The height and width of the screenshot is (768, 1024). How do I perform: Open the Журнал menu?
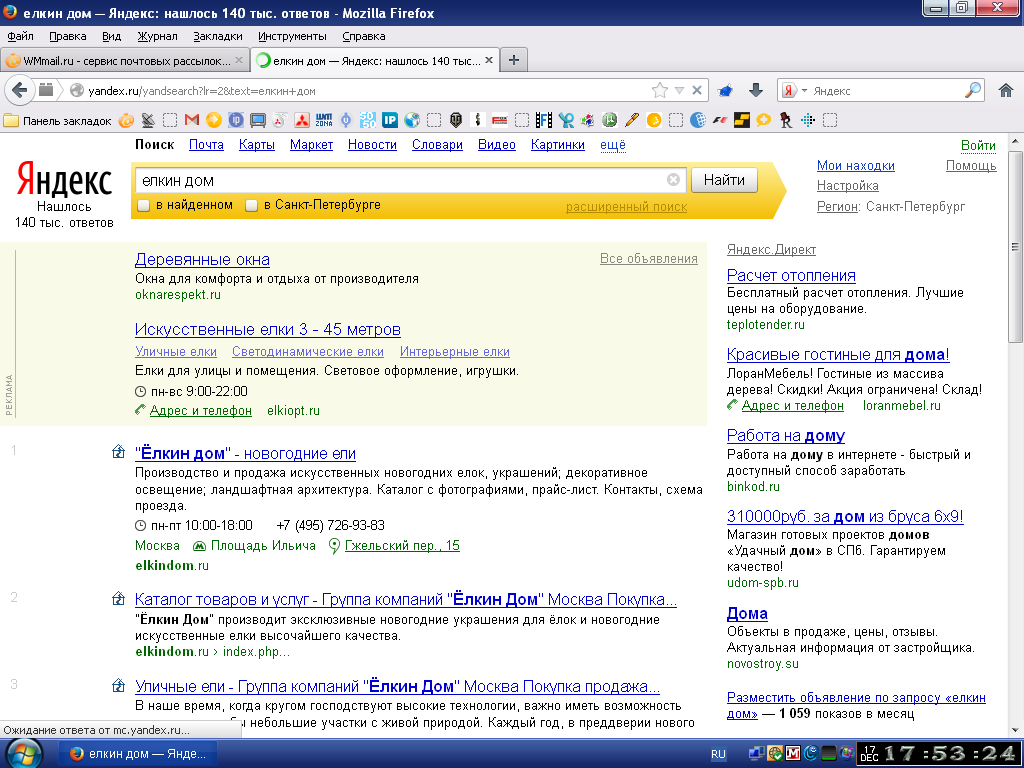point(157,36)
